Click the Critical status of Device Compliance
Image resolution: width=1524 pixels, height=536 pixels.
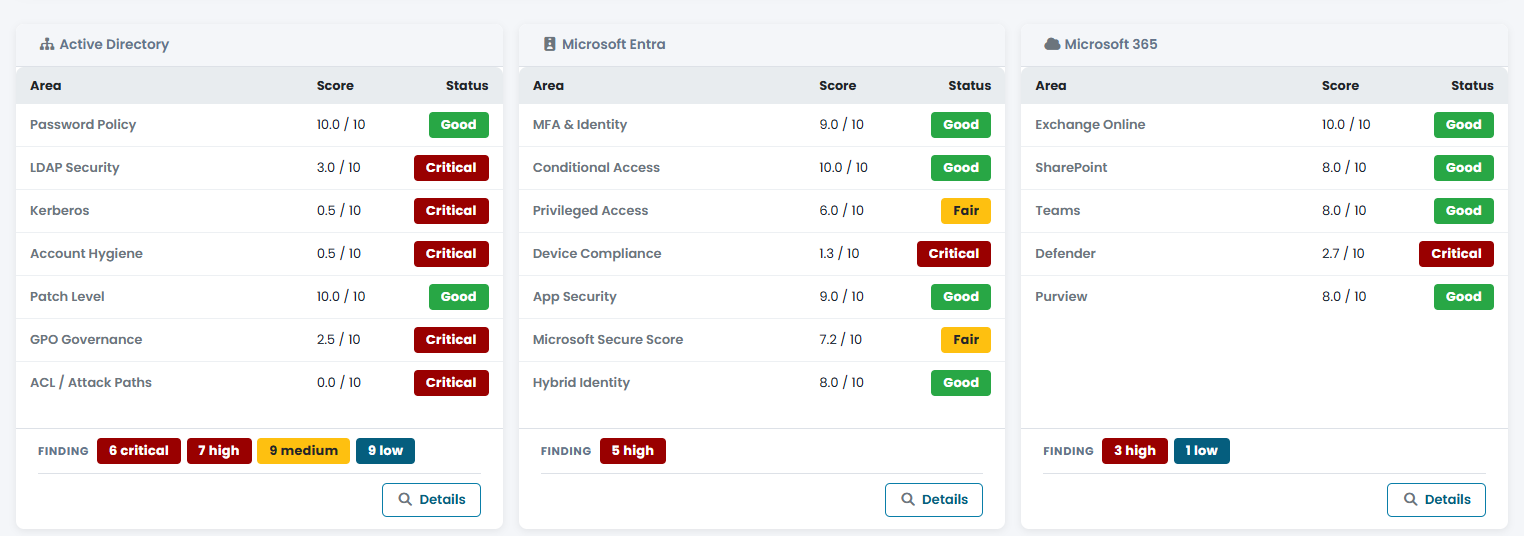[x=954, y=254]
